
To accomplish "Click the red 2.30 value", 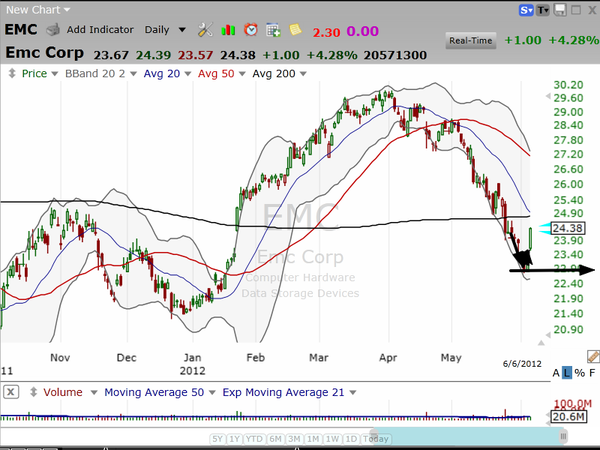I will 326,32.
